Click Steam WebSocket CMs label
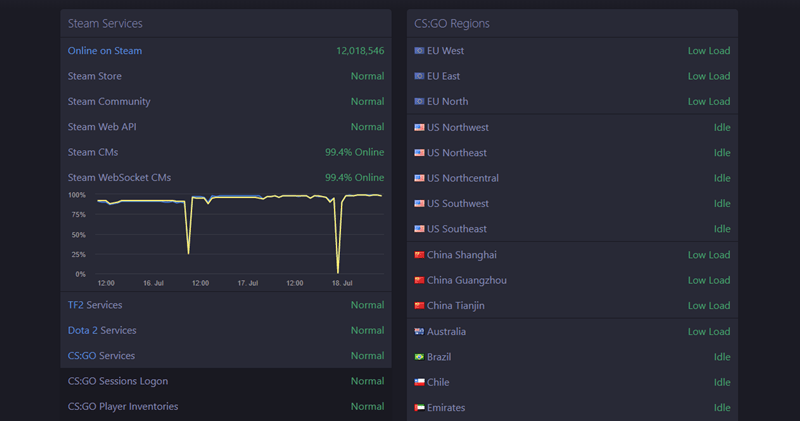Image resolution: width=800 pixels, height=421 pixels. tap(119, 178)
